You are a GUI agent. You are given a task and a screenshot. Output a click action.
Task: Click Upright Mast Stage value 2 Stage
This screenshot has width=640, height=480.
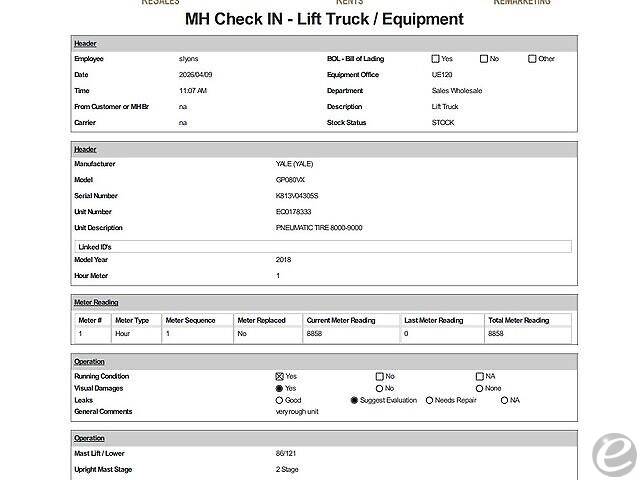click(x=287, y=469)
